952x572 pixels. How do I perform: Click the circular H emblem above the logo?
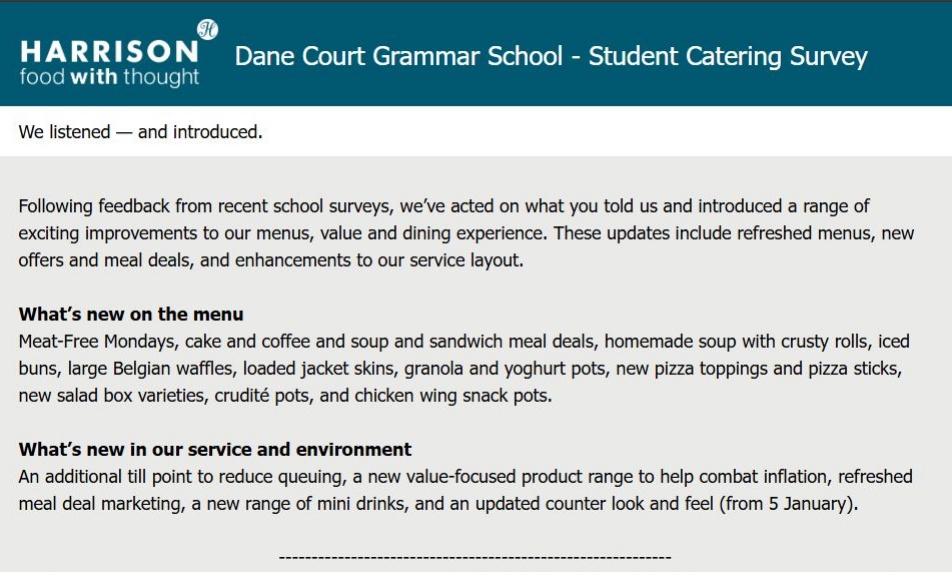(x=207, y=29)
